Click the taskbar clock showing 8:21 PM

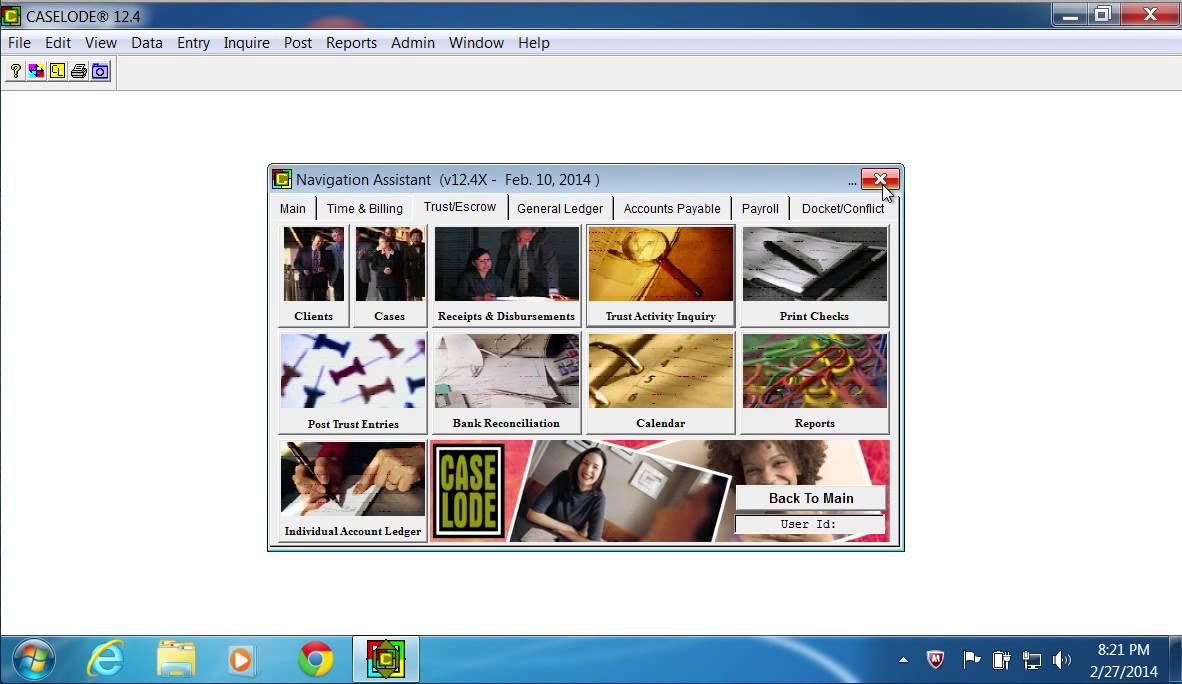[x=1123, y=660]
